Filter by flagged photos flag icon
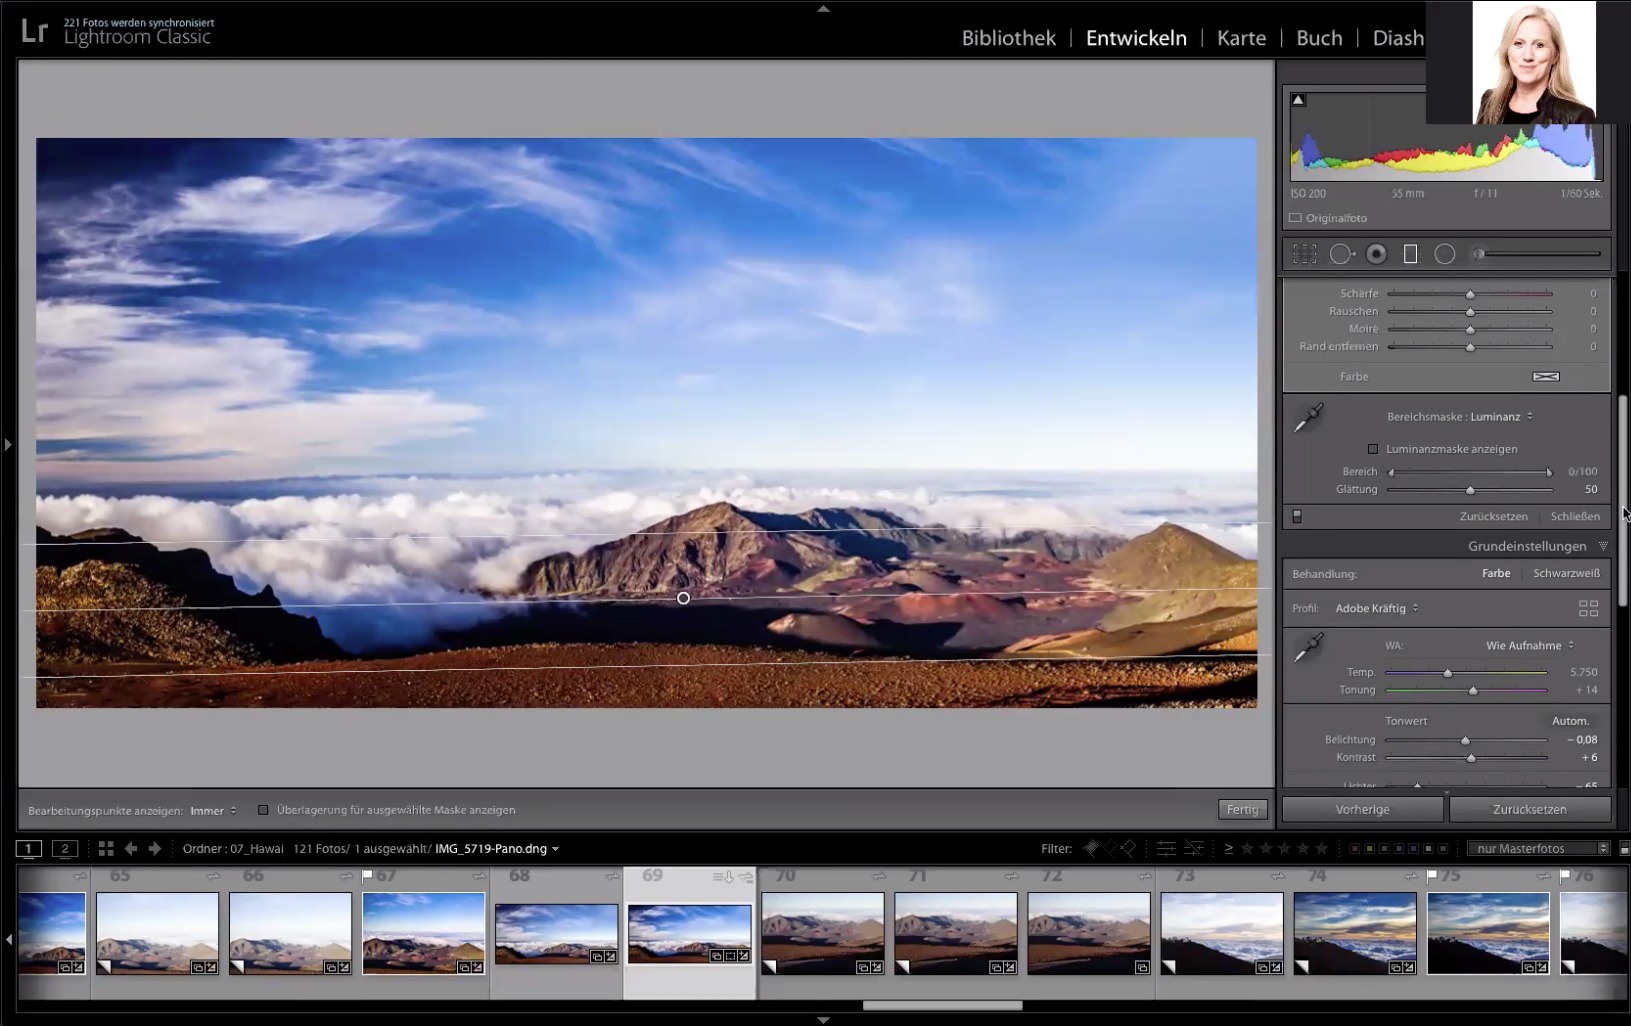1631x1026 pixels. (x=1090, y=848)
